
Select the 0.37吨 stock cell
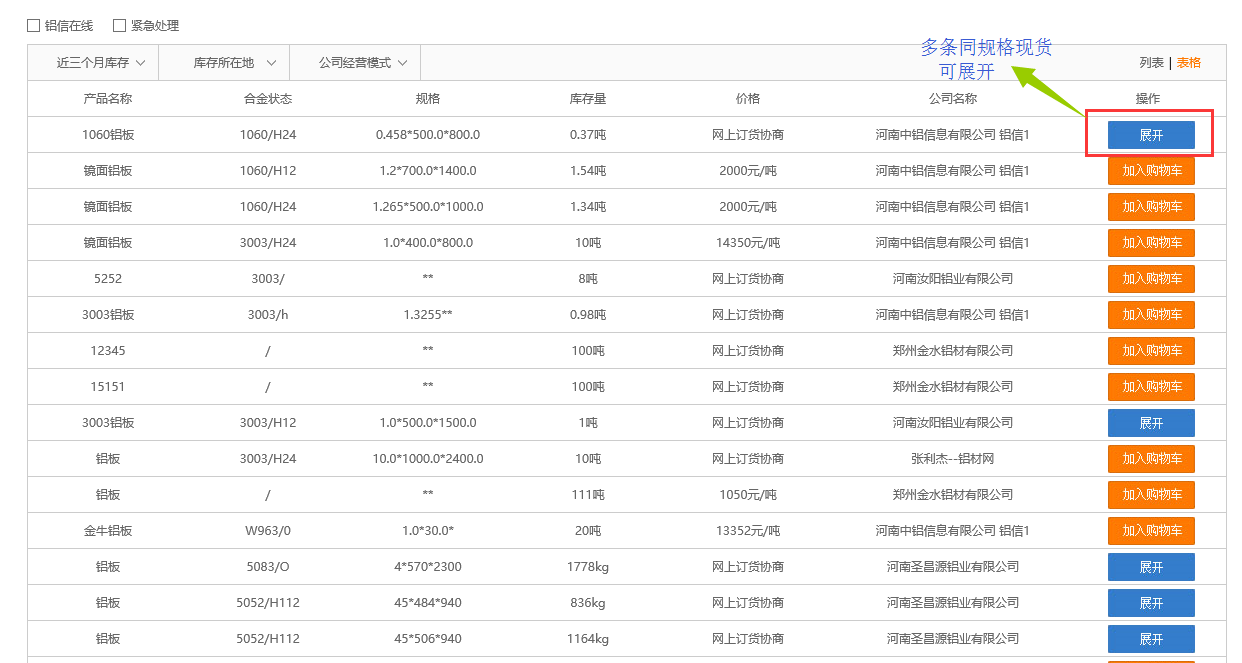pos(588,135)
